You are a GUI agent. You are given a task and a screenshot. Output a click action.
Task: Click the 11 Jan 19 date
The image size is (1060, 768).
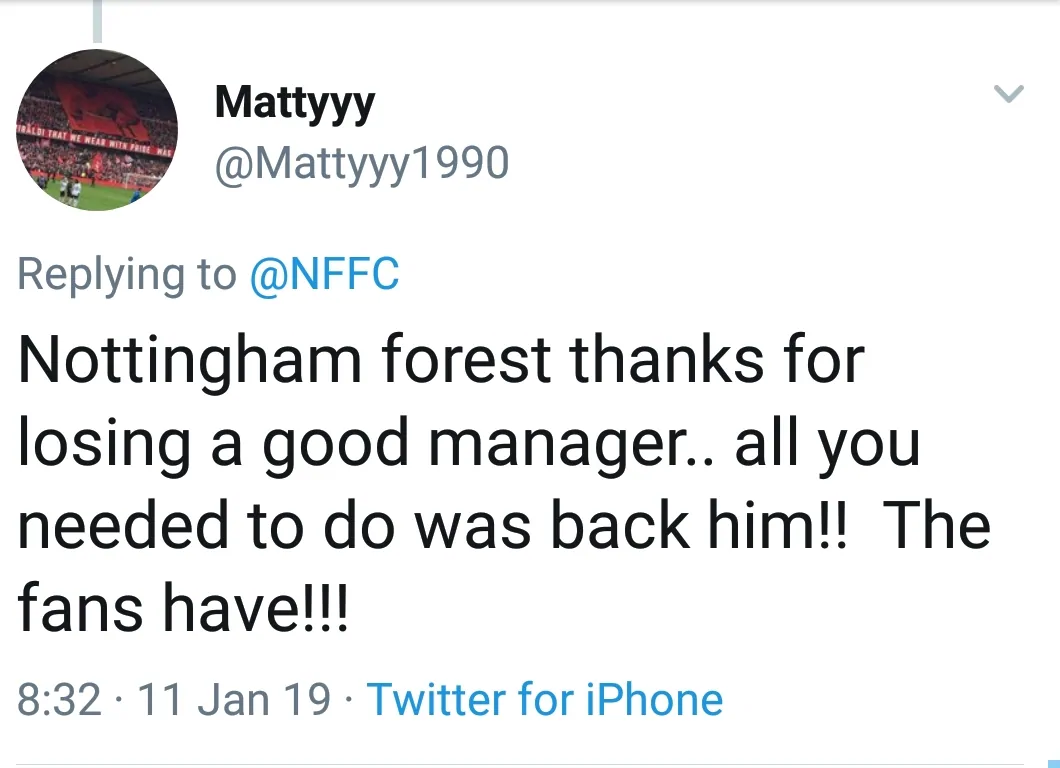coord(235,699)
